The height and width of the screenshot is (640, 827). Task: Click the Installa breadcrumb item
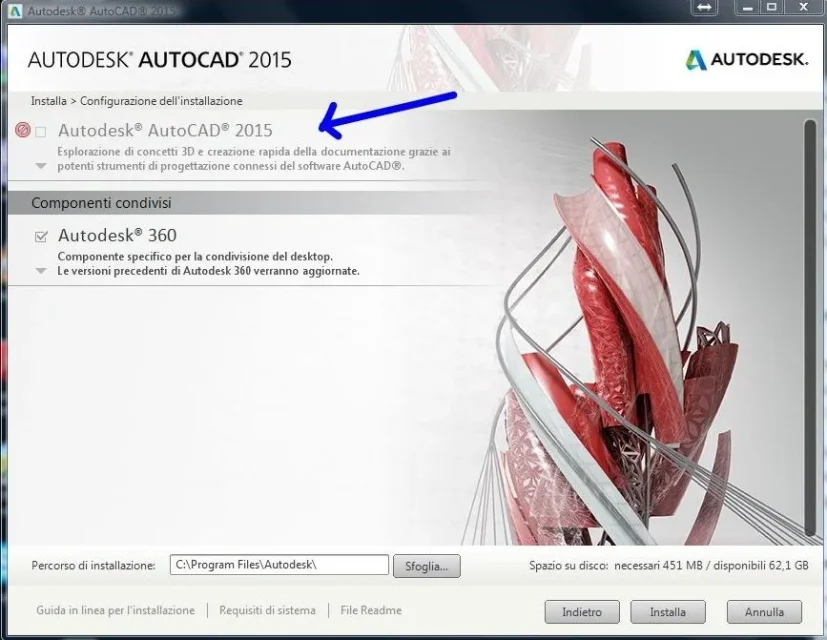[x=49, y=101]
